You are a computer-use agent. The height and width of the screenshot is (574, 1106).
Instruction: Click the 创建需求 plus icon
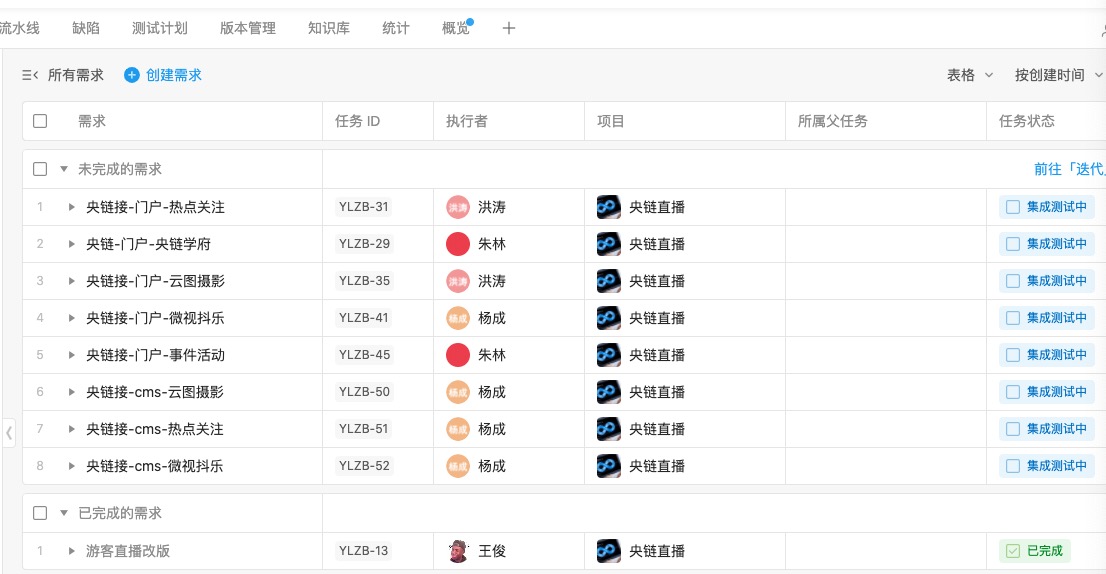click(x=132, y=75)
